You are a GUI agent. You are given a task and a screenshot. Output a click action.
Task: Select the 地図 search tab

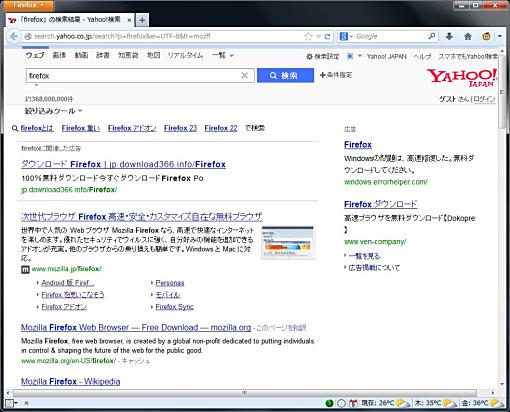click(153, 55)
